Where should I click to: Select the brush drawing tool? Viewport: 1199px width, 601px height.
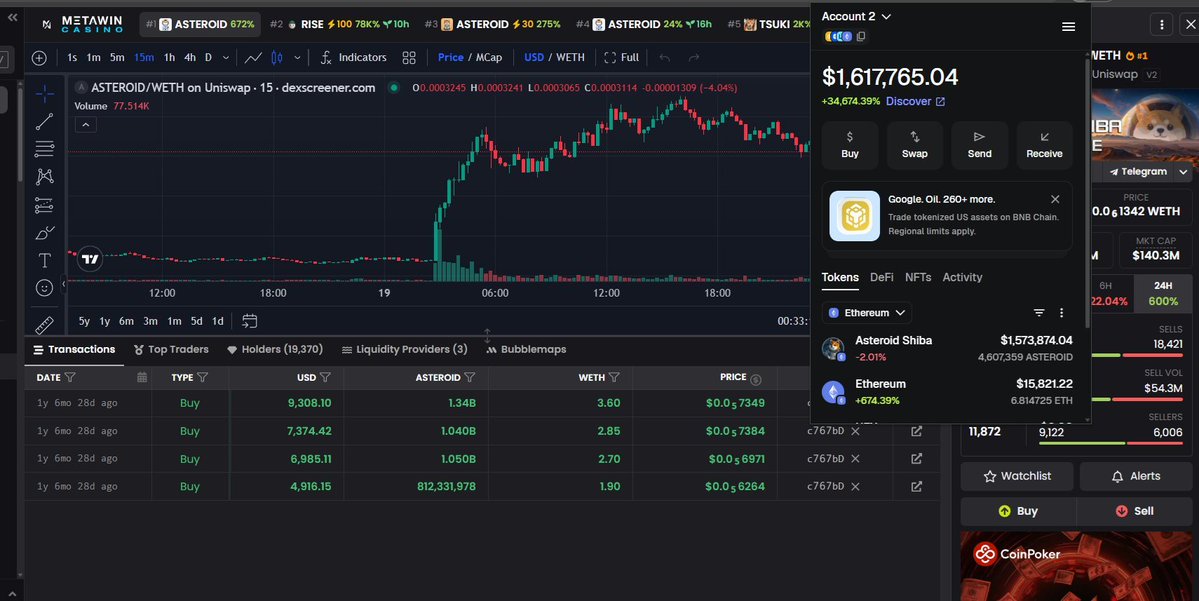pos(42,232)
